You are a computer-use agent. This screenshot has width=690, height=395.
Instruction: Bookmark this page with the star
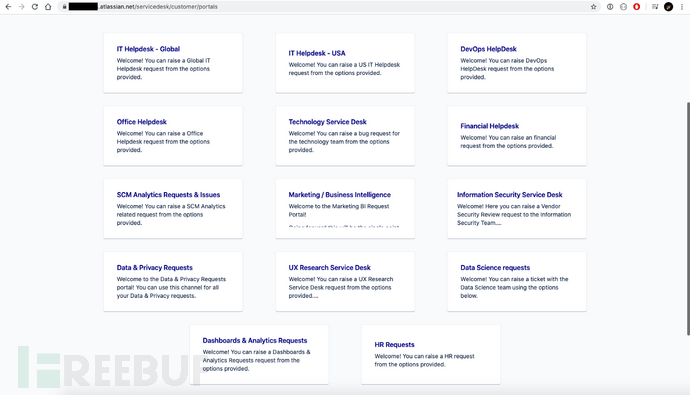tap(593, 7)
